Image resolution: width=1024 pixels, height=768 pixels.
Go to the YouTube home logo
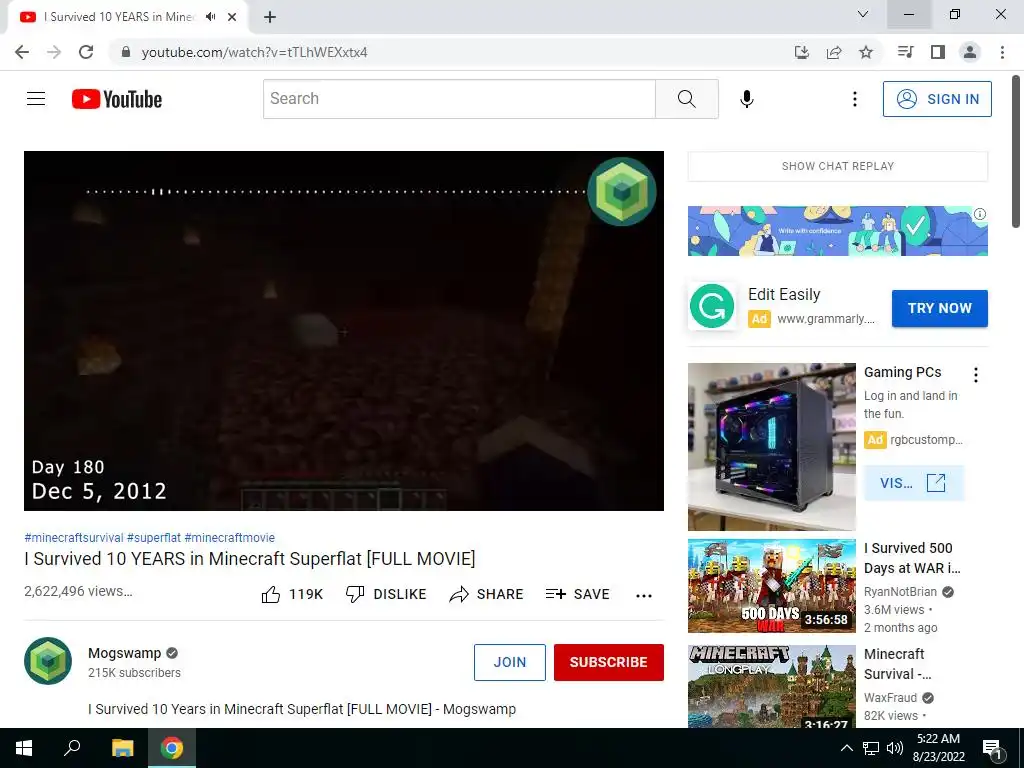117,99
